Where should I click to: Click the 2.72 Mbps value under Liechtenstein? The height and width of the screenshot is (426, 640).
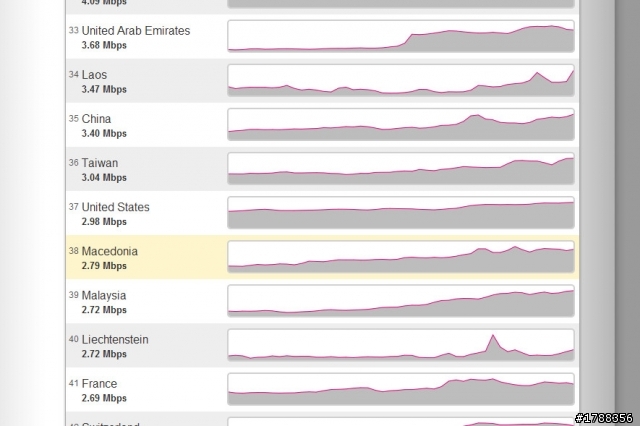104,354
